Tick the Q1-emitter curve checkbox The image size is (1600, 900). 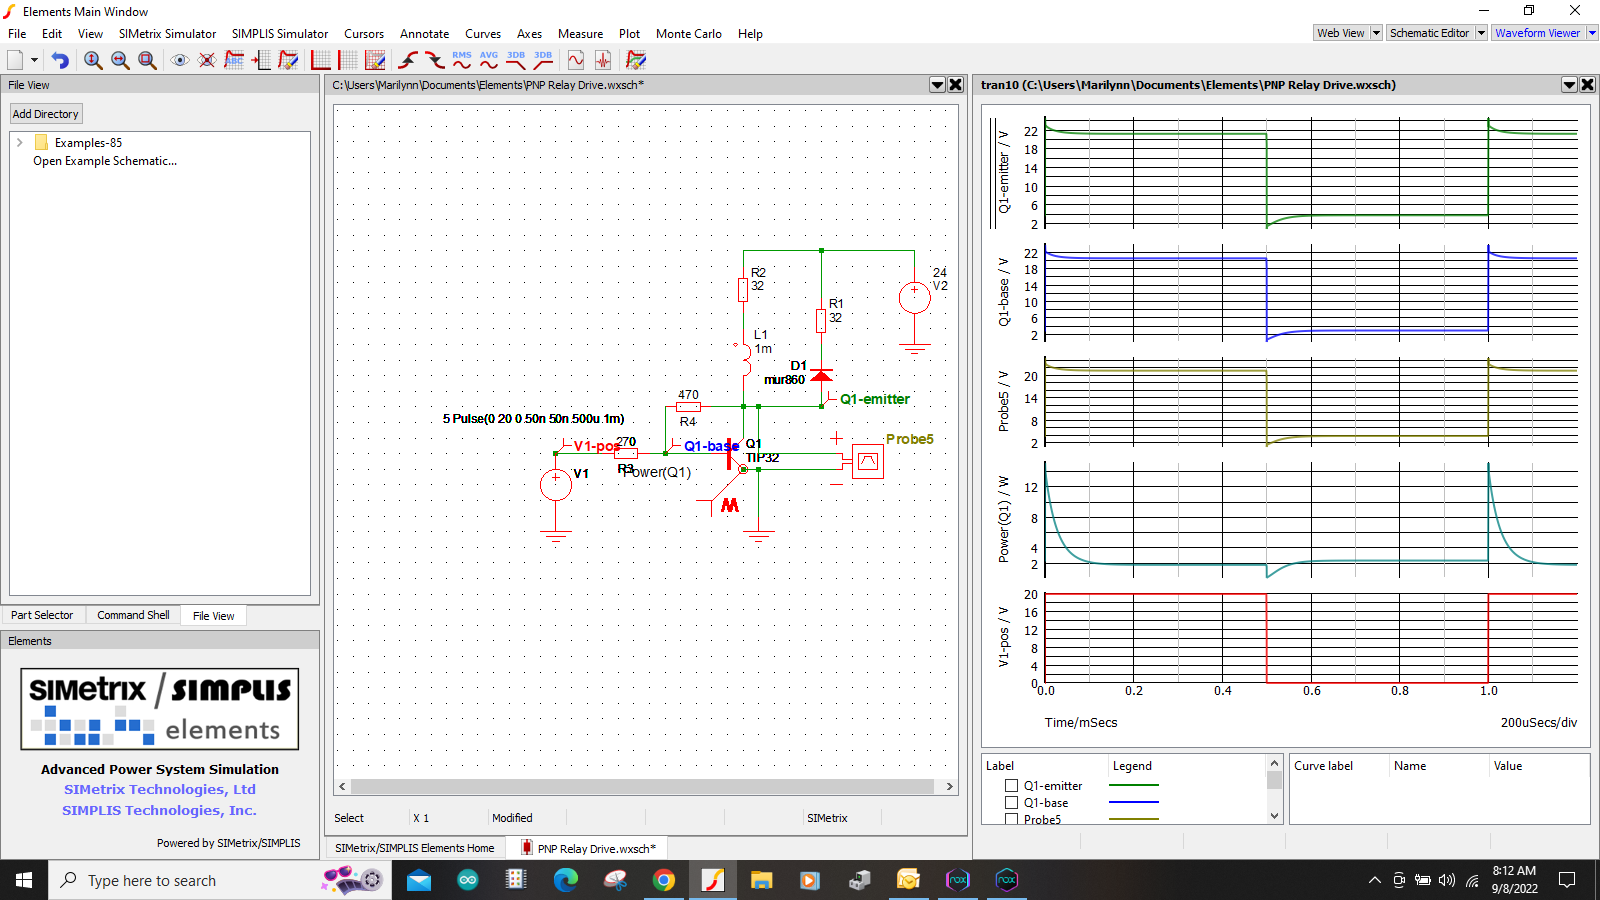tap(1012, 786)
